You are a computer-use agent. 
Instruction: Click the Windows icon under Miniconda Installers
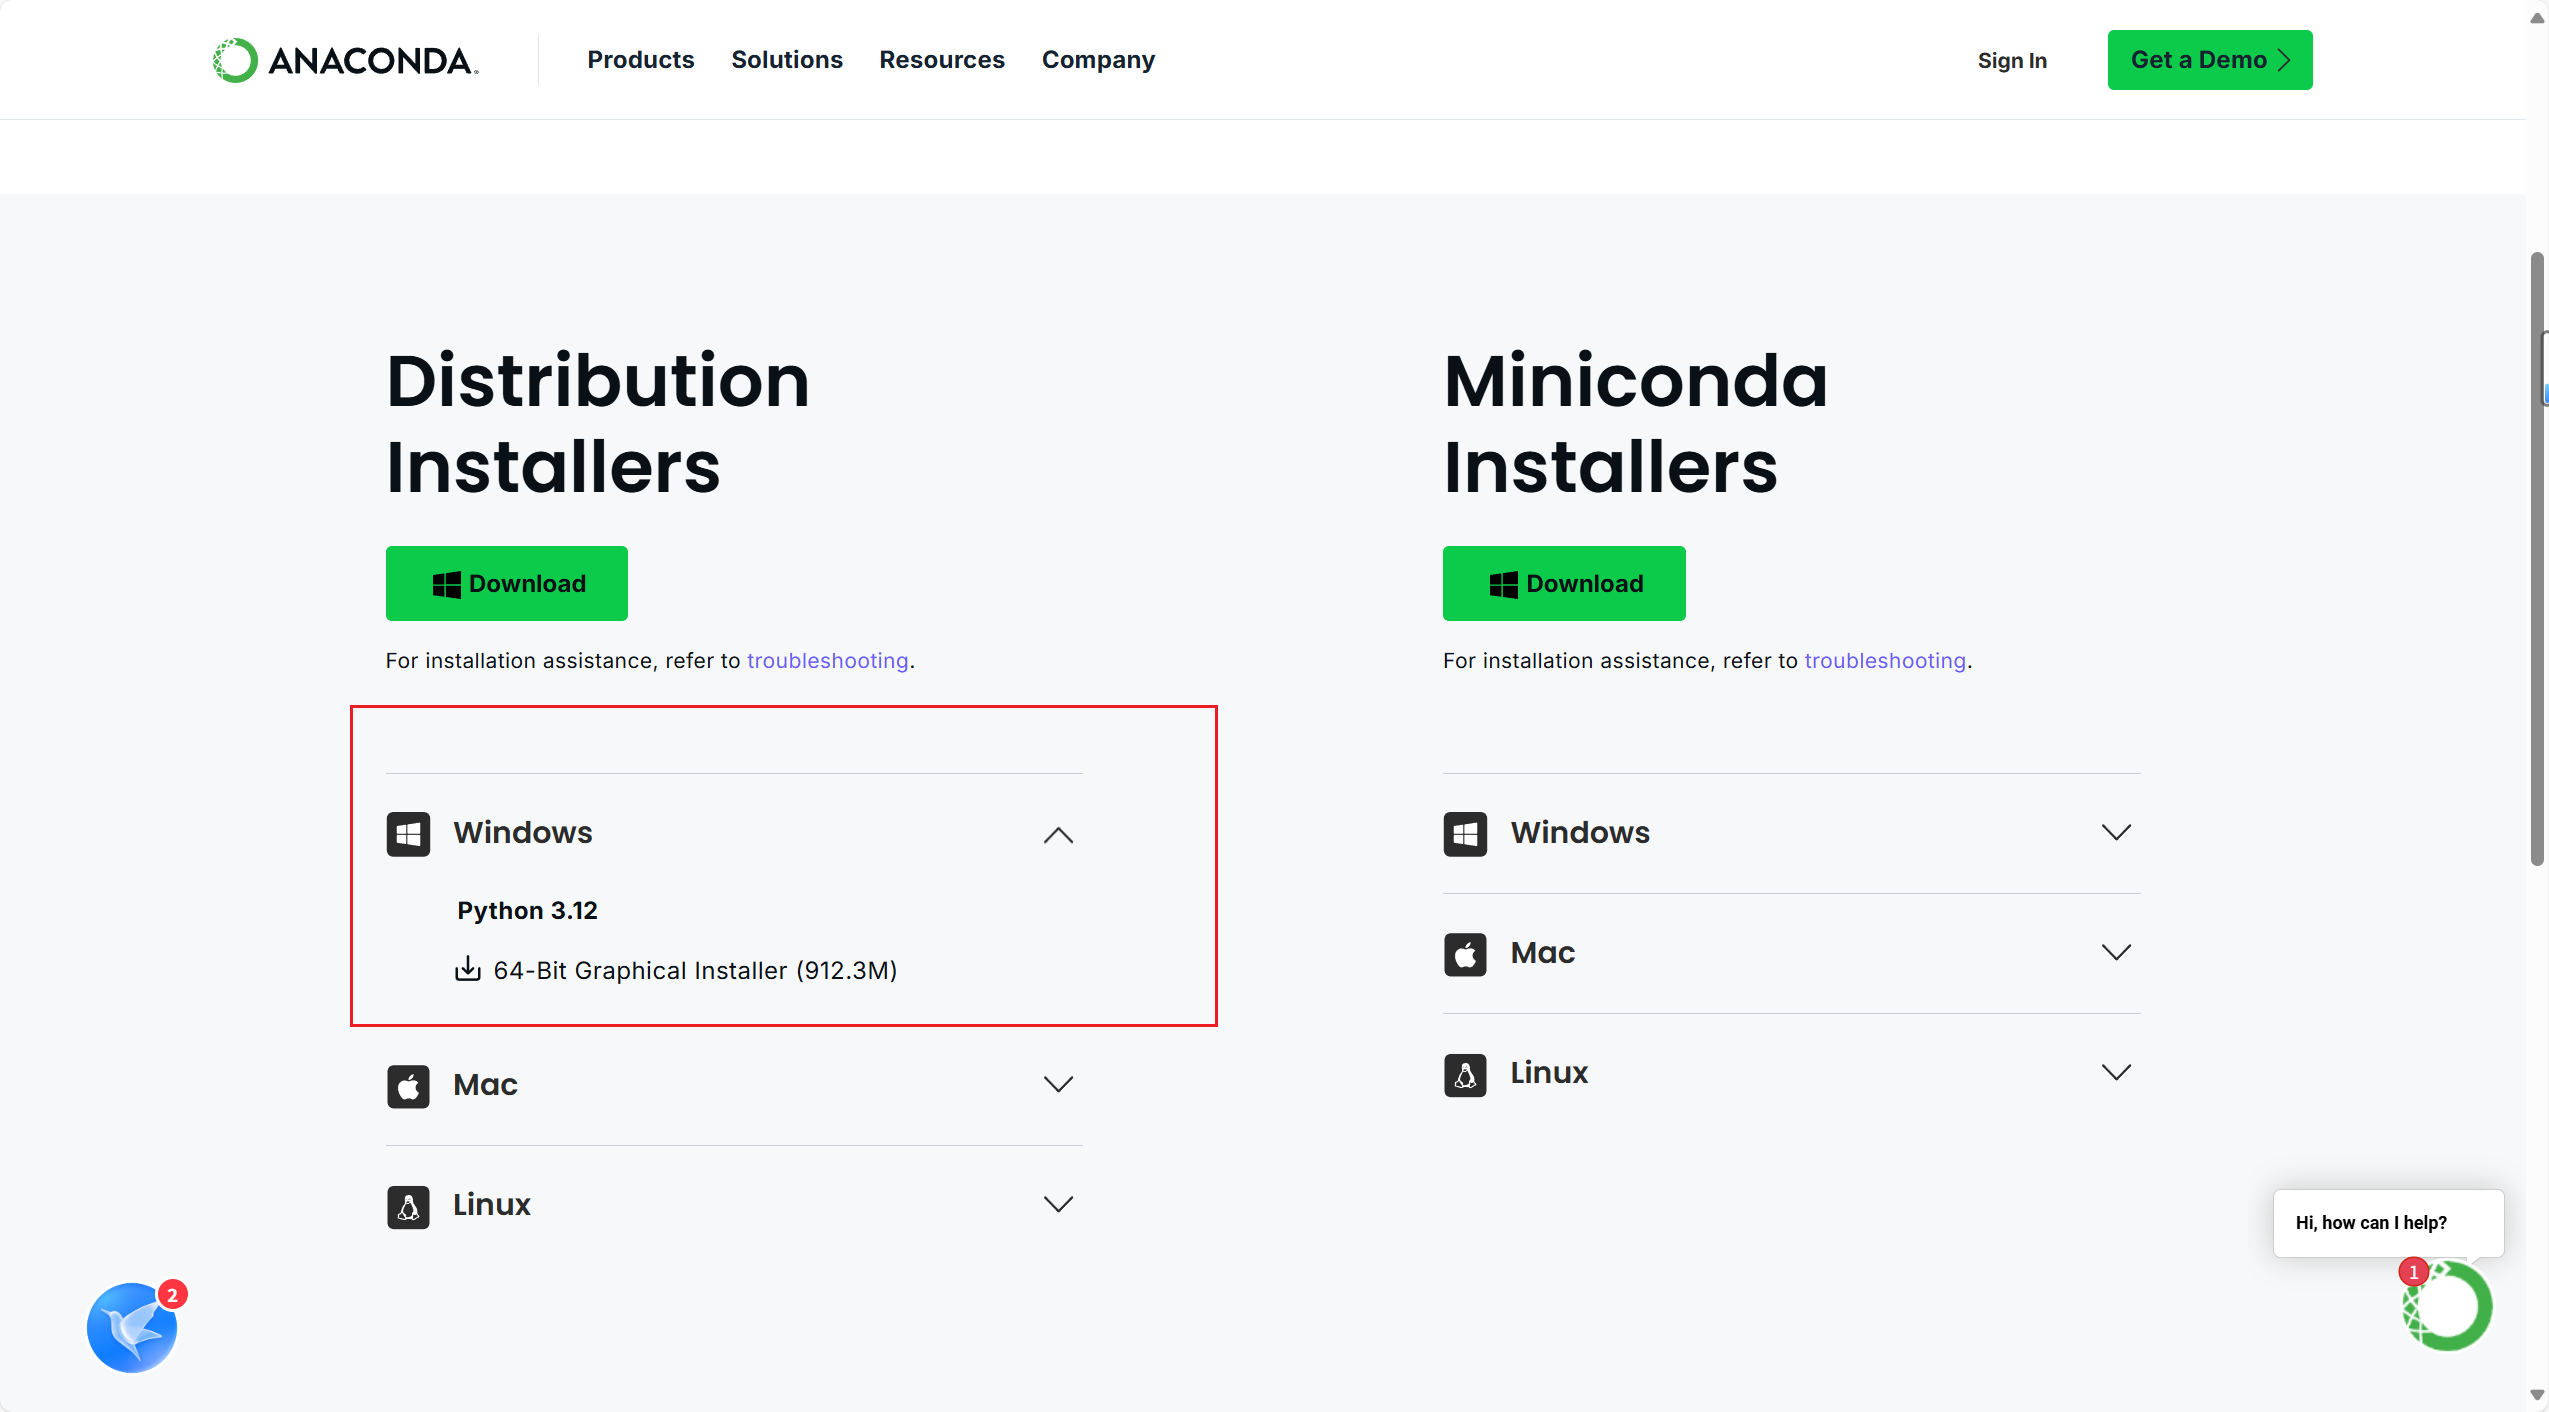[1465, 834]
